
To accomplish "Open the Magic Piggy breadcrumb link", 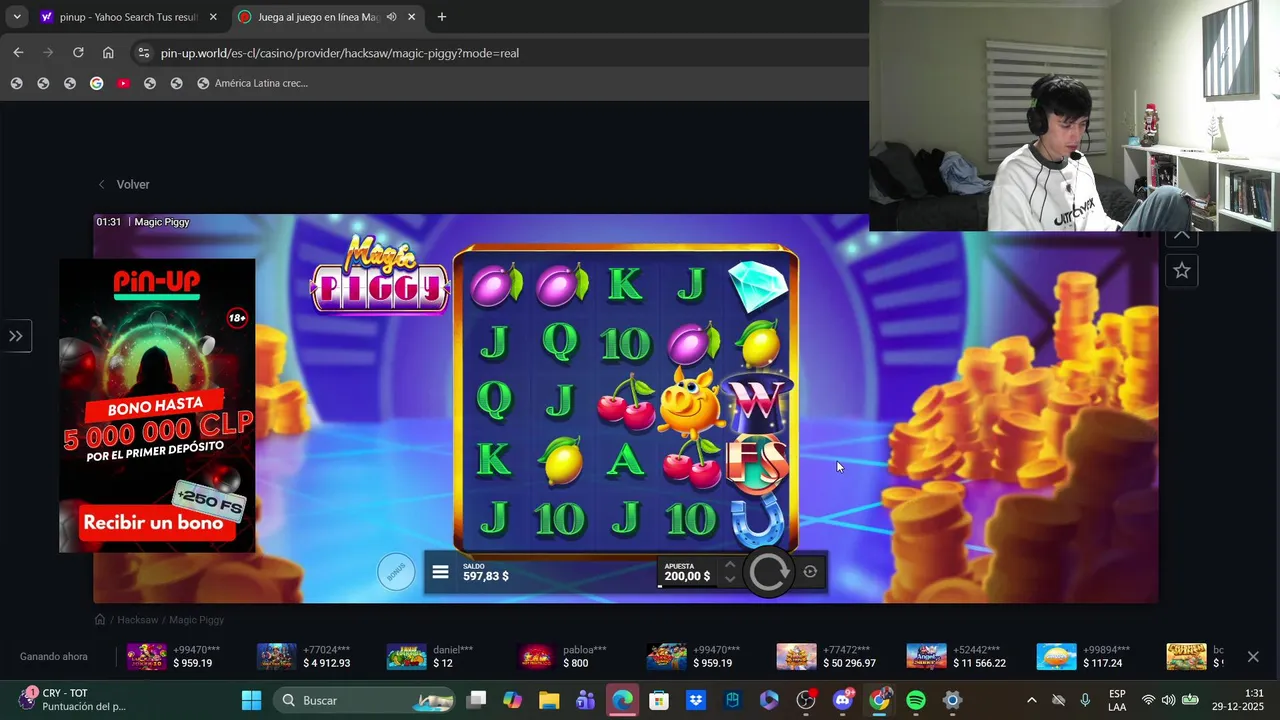I will 196,620.
